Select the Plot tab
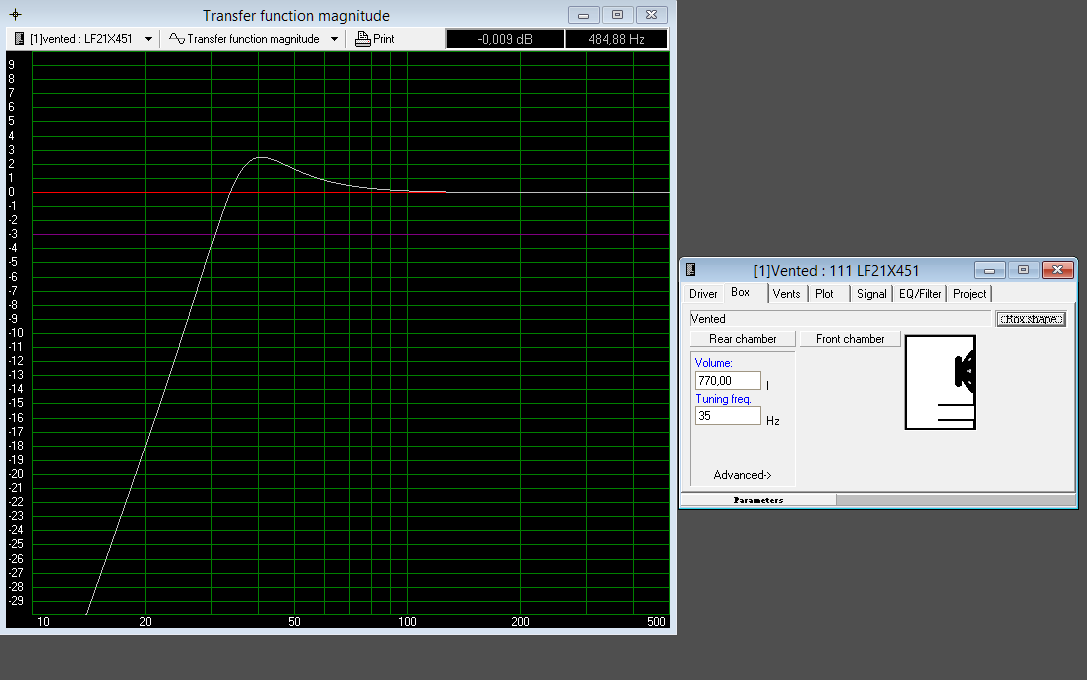1087x680 pixels. click(x=824, y=294)
